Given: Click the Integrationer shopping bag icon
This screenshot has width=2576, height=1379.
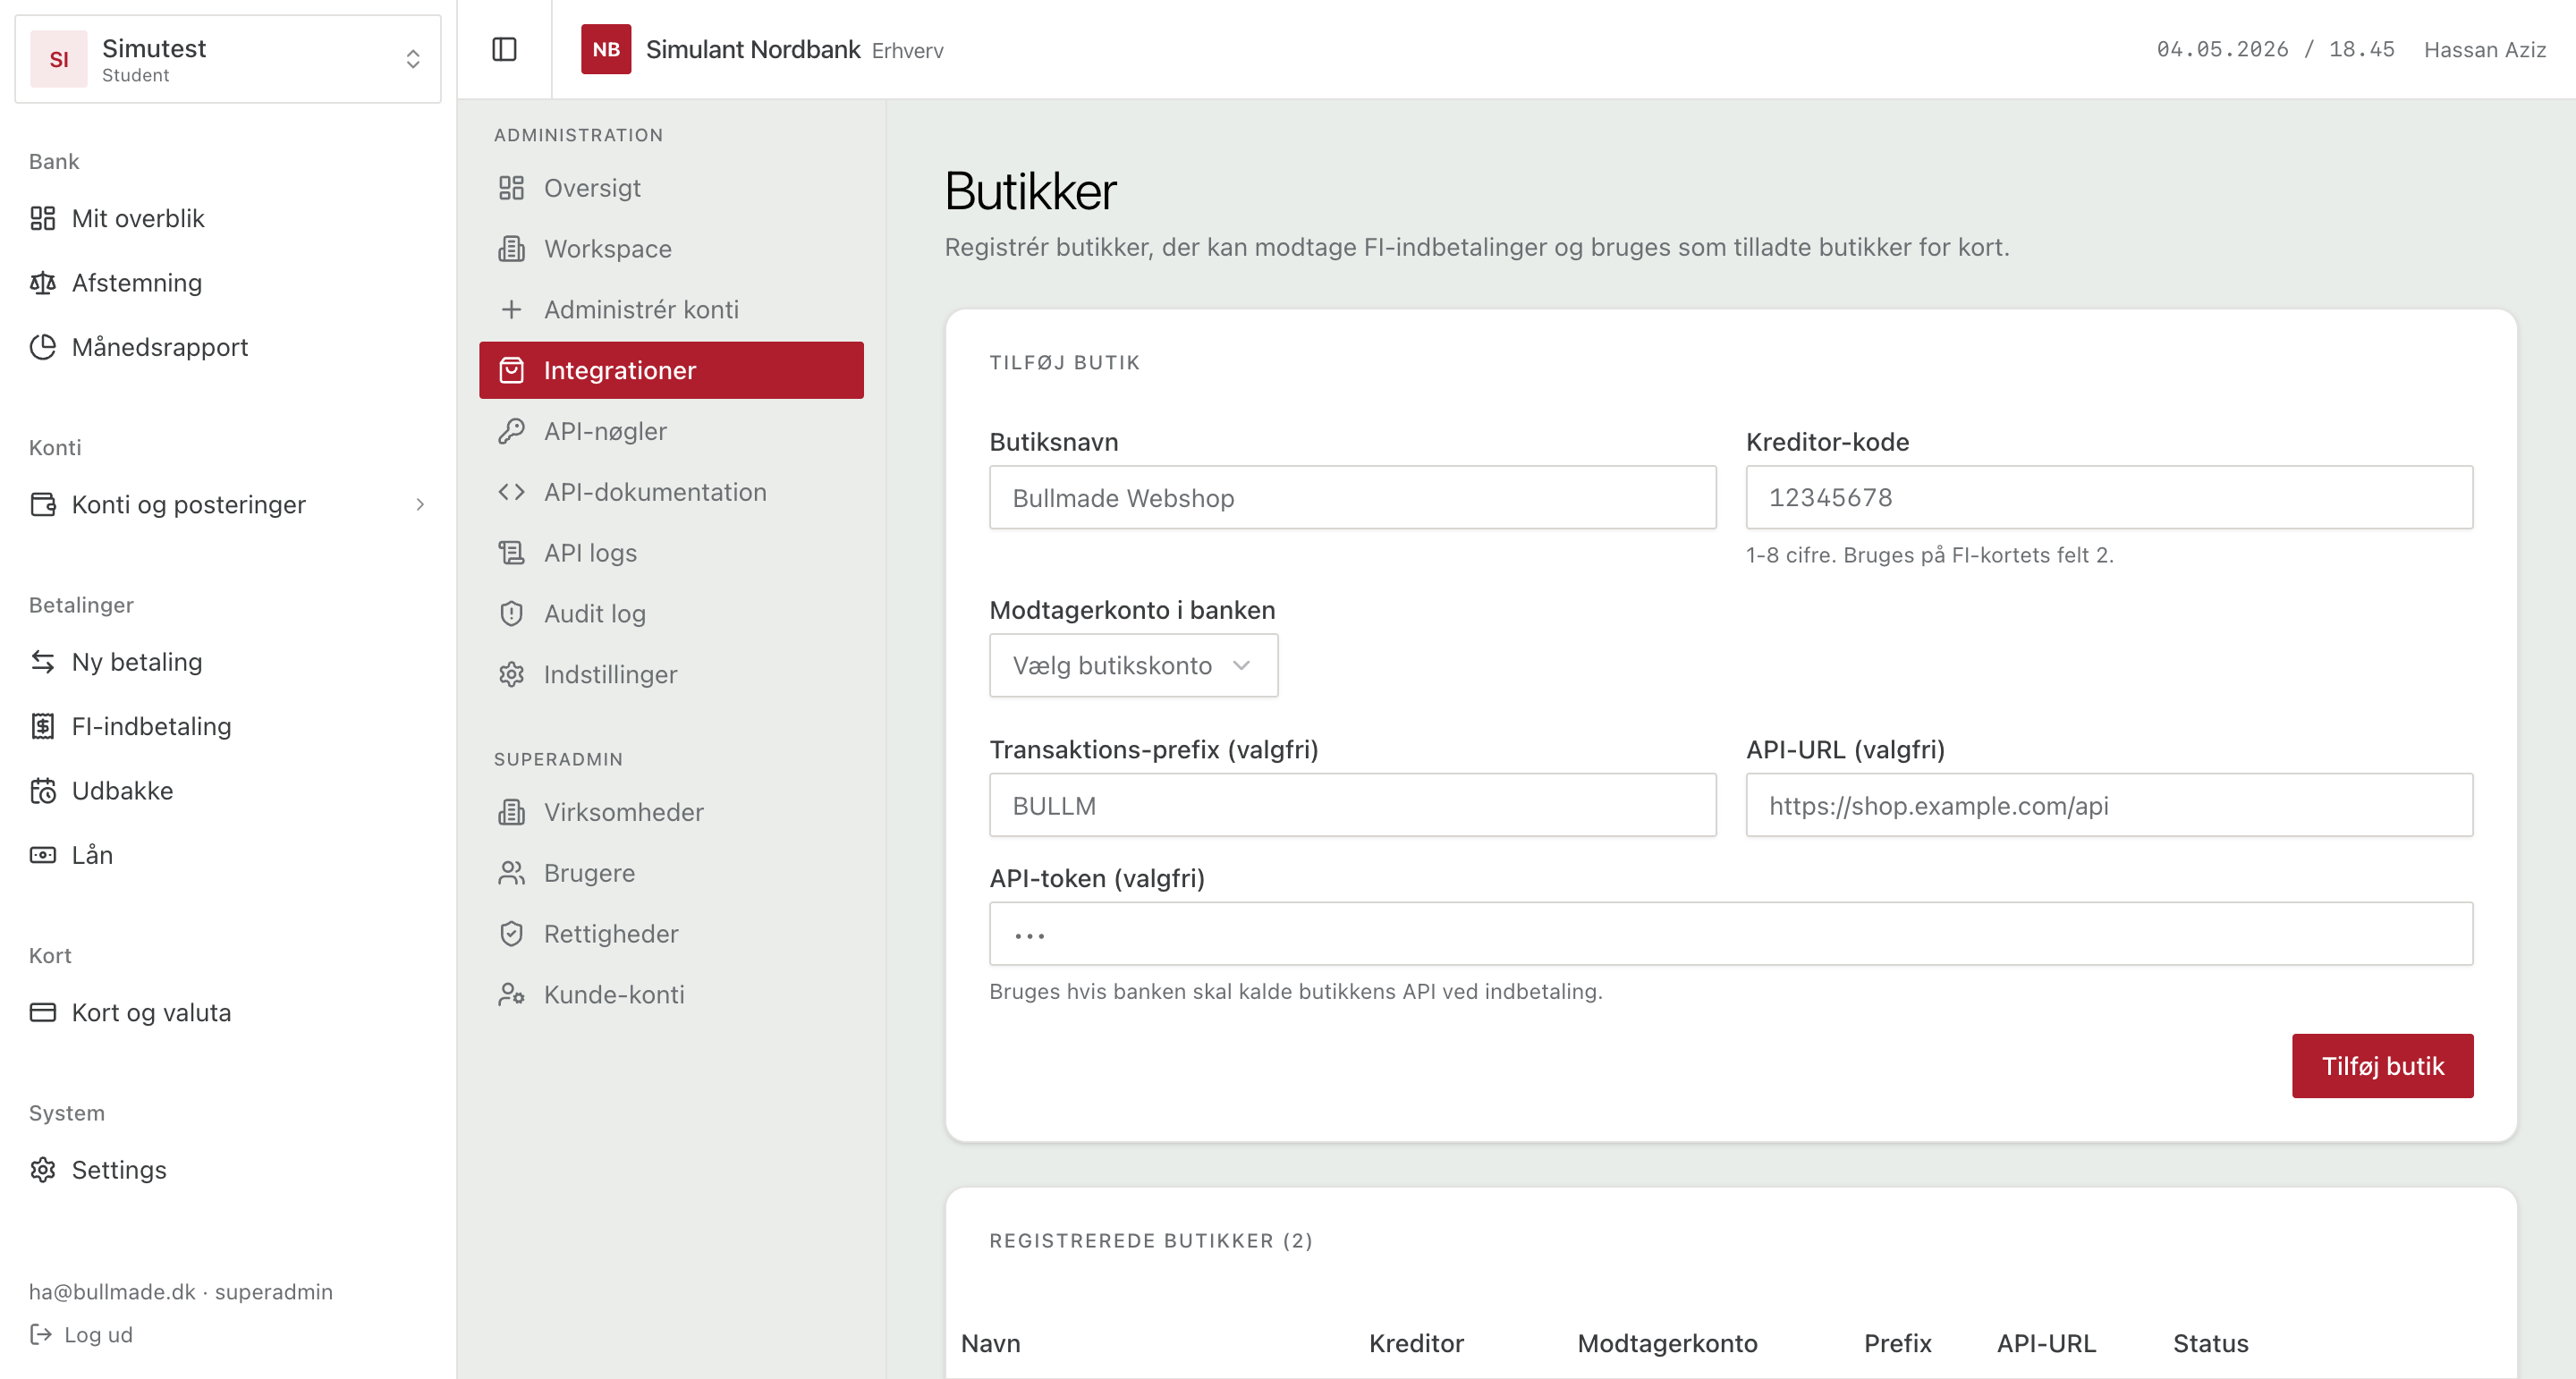Looking at the screenshot, I should [511, 370].
